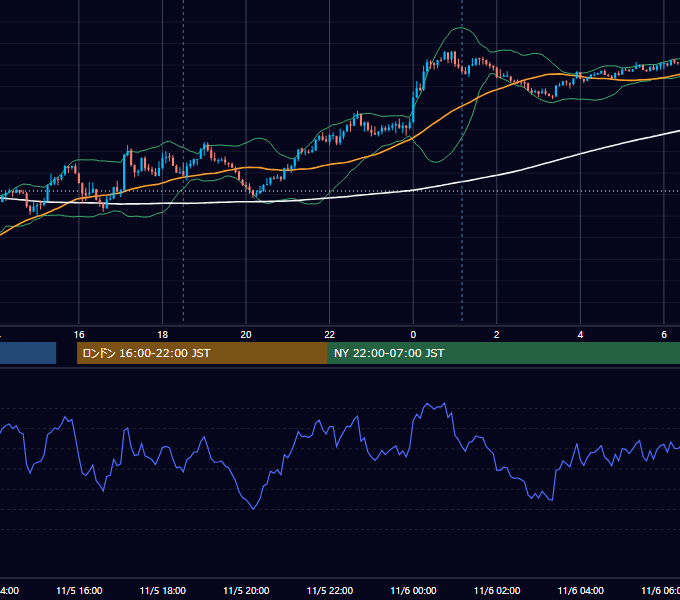Screen dimensions: 680x600
Task: Click the blue session bar before London
Action: (28, 353)
